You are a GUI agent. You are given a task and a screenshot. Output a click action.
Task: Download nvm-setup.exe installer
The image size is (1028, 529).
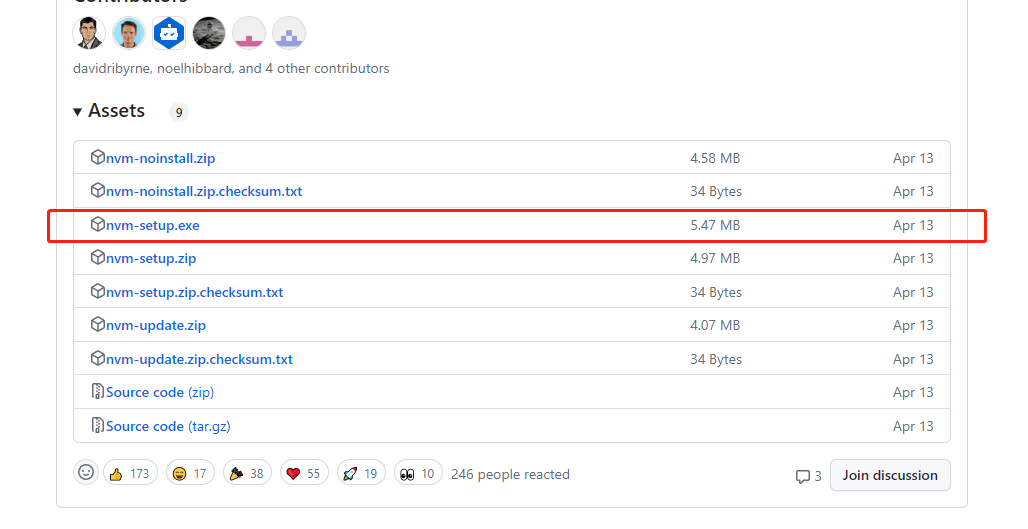coord(152,225)
